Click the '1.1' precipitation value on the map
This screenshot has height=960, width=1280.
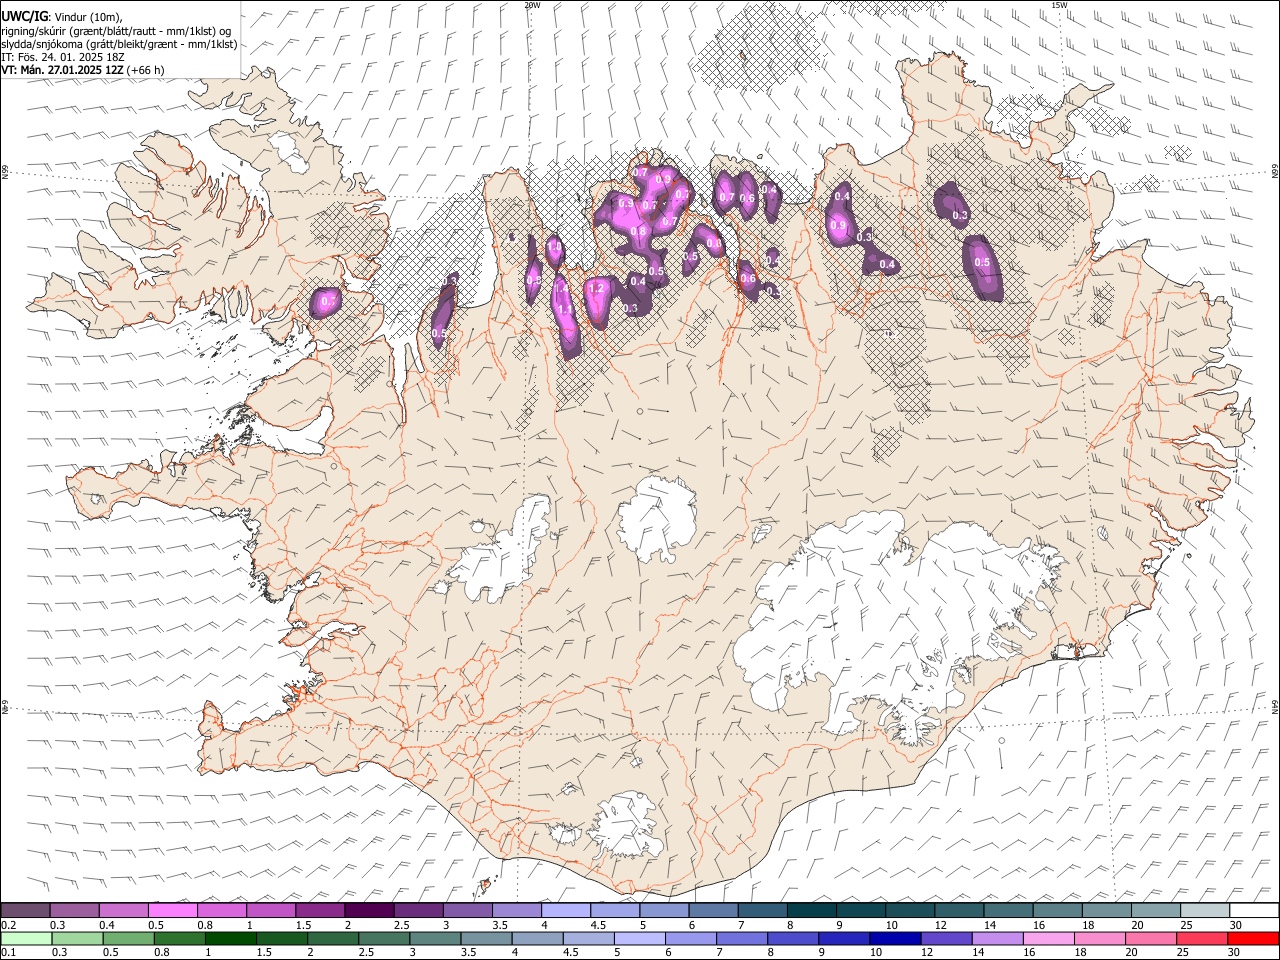(x=566, y=311)
